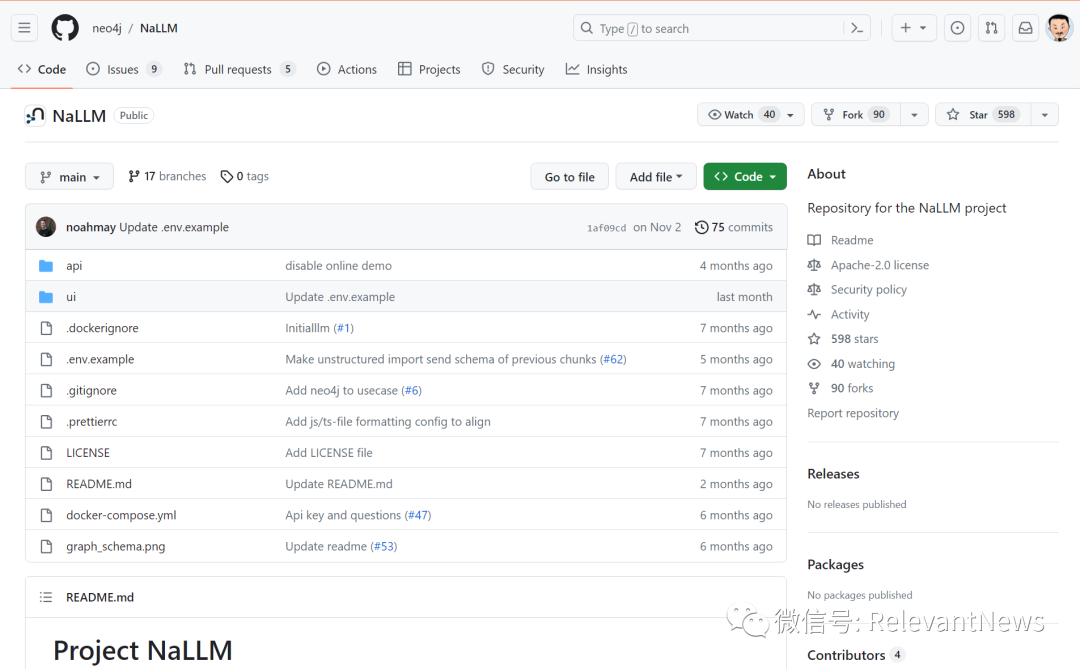Expand the Star lists dropdown arrow
Screen dimensions: 1080x669
pyautogui.click(x=1045, y=115)
